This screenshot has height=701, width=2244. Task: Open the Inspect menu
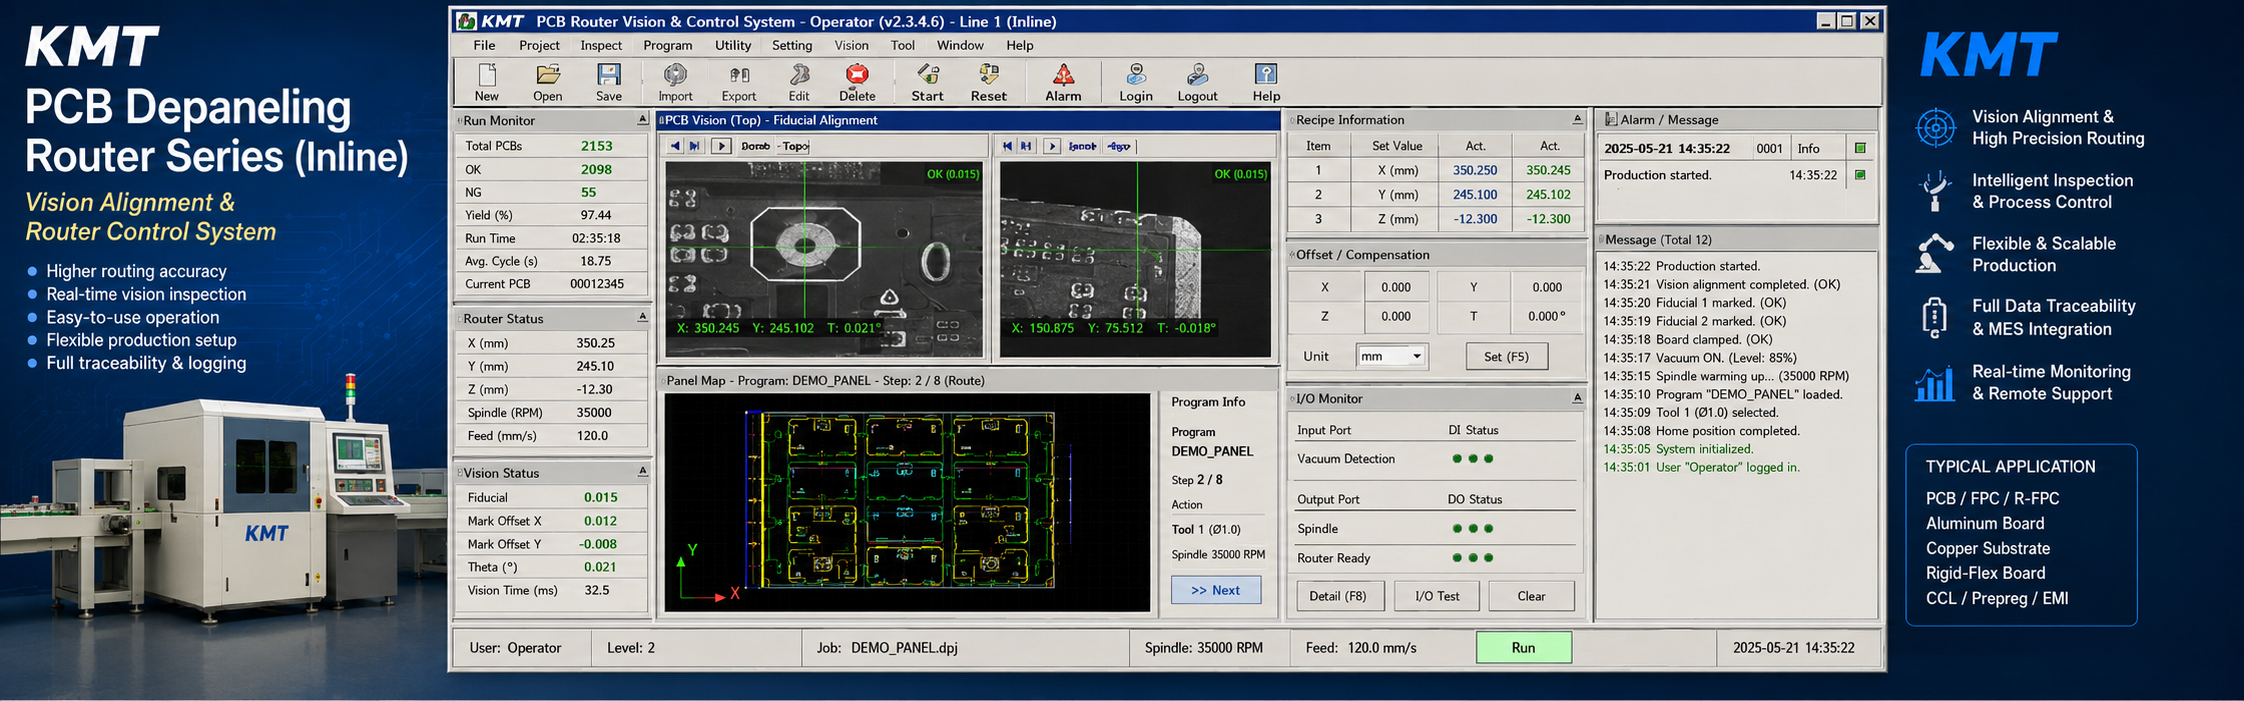coord(601,45)
